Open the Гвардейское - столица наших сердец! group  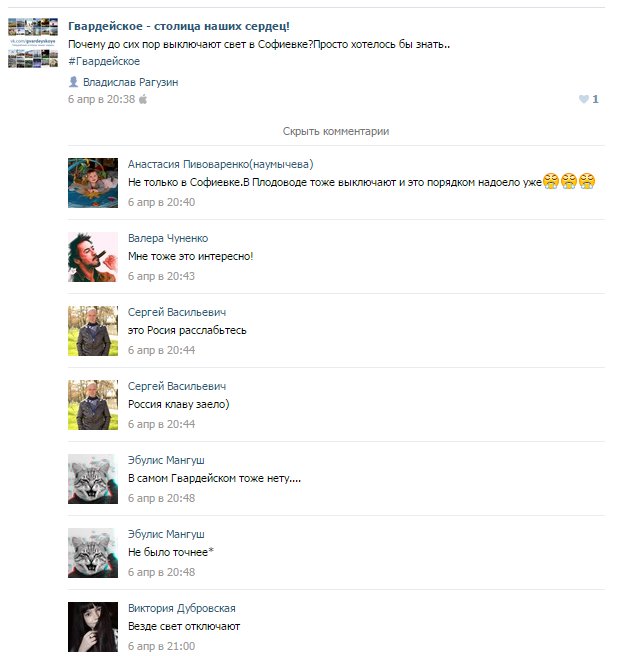[179, 26]
